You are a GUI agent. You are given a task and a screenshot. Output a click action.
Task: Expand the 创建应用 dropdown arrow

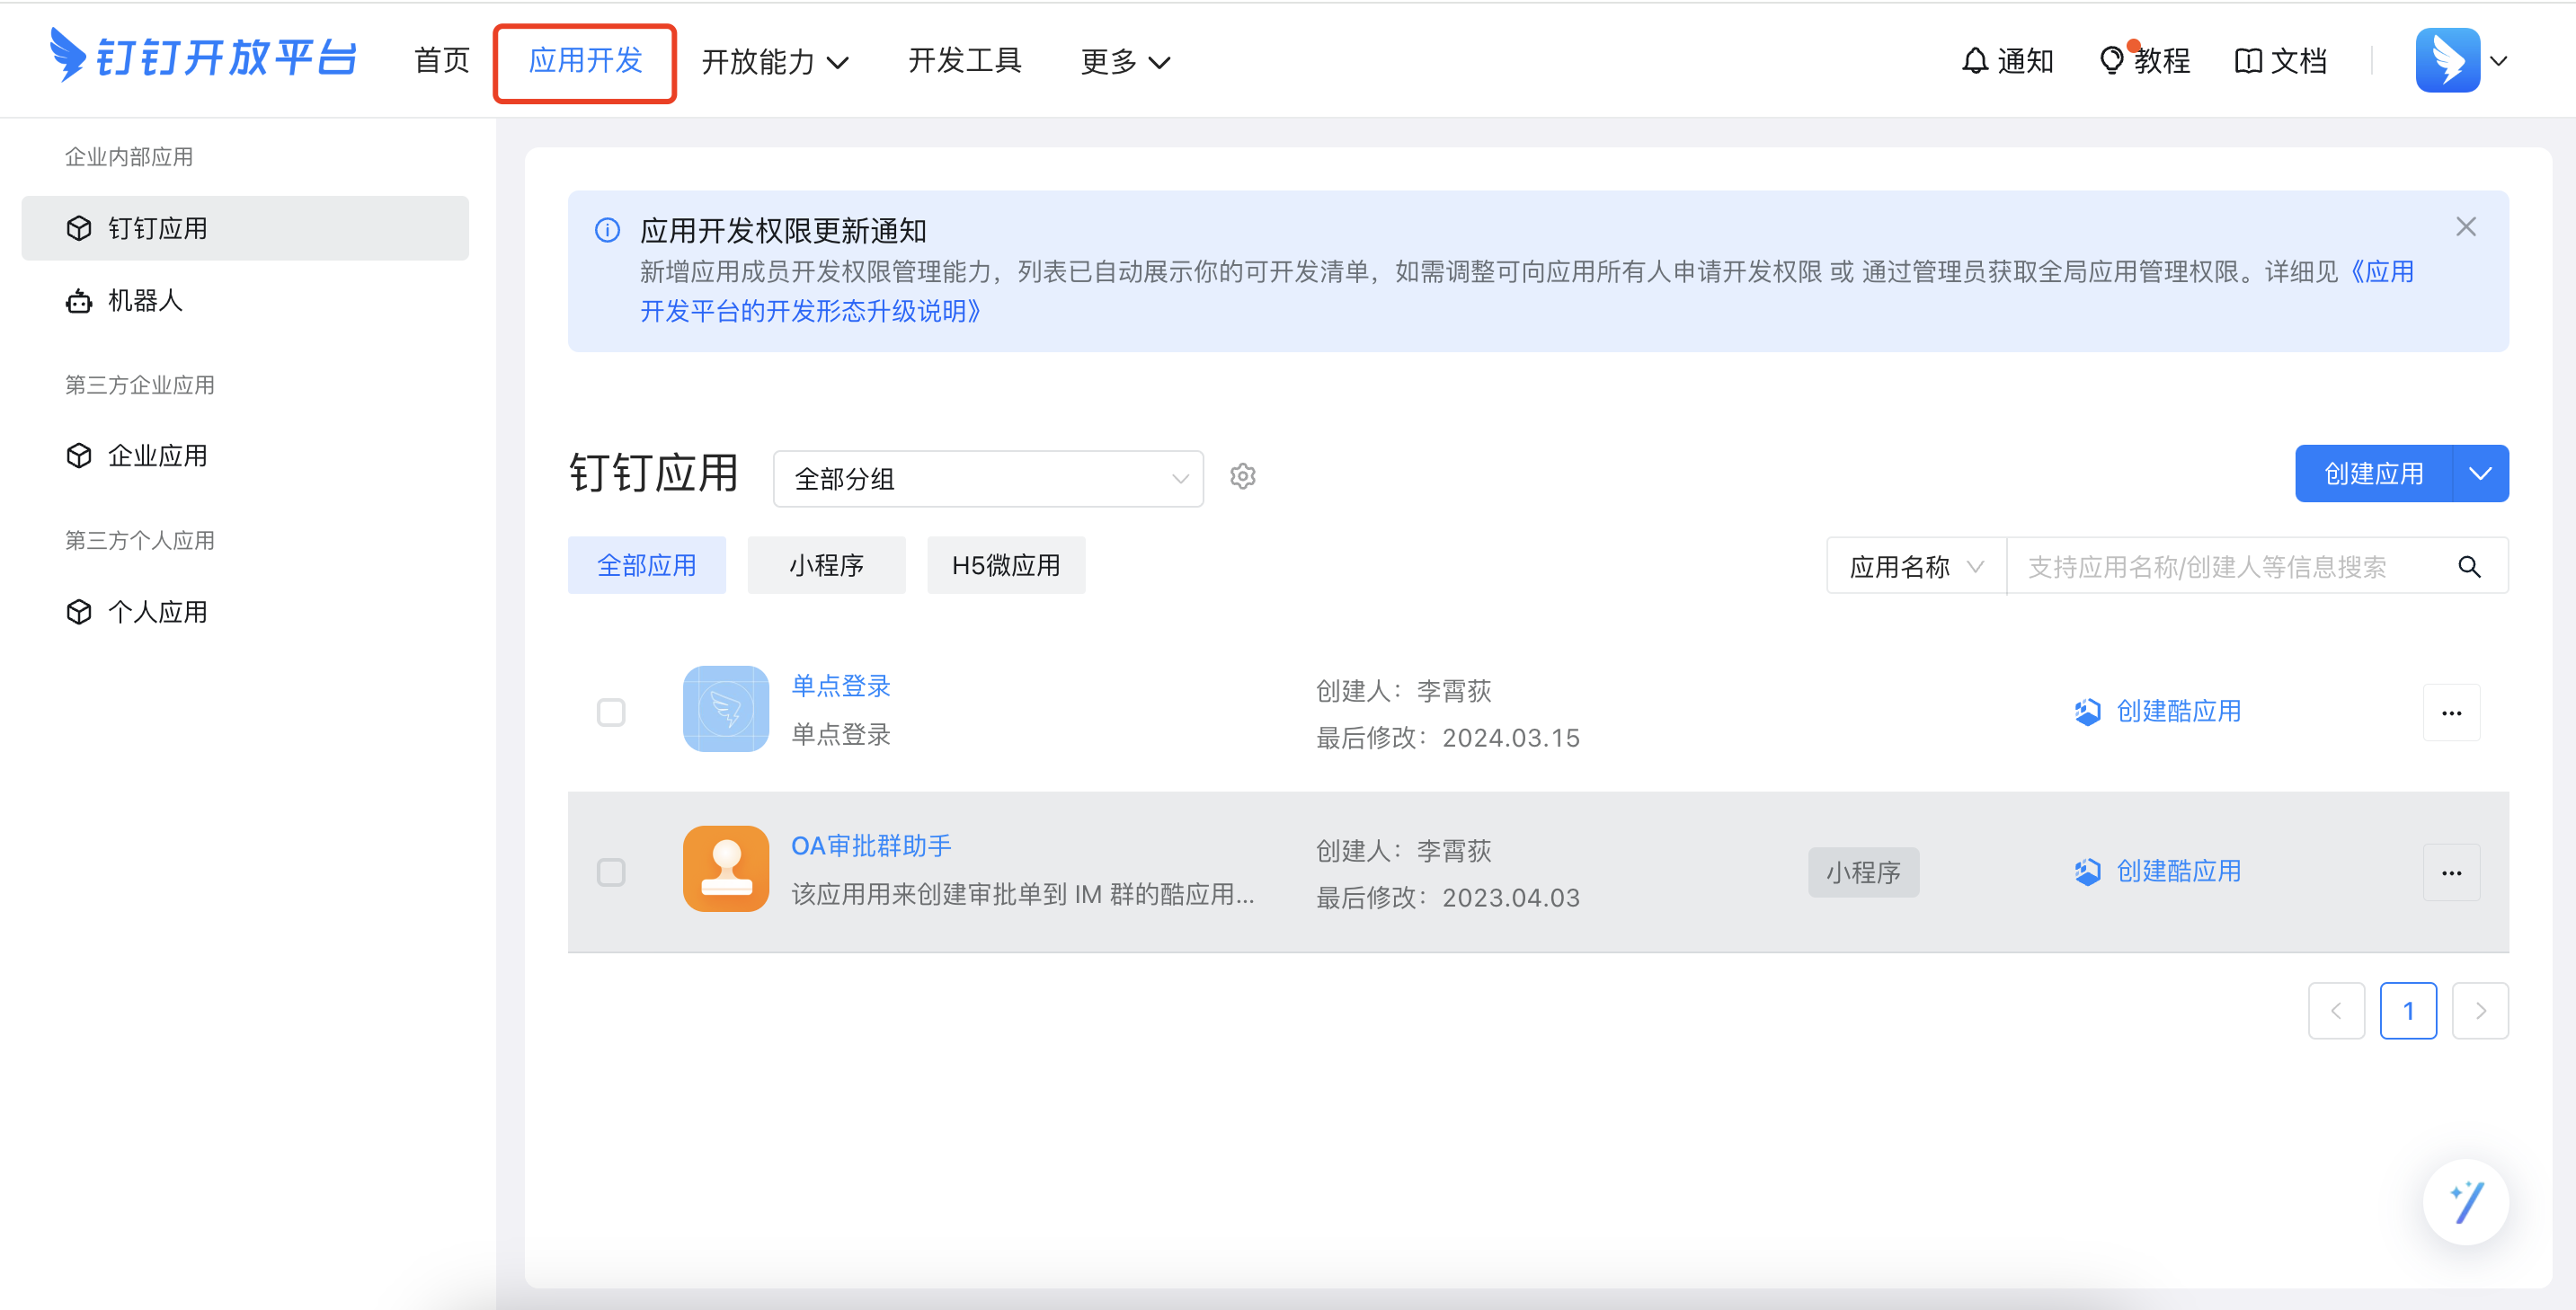(x=2481, y=474)
